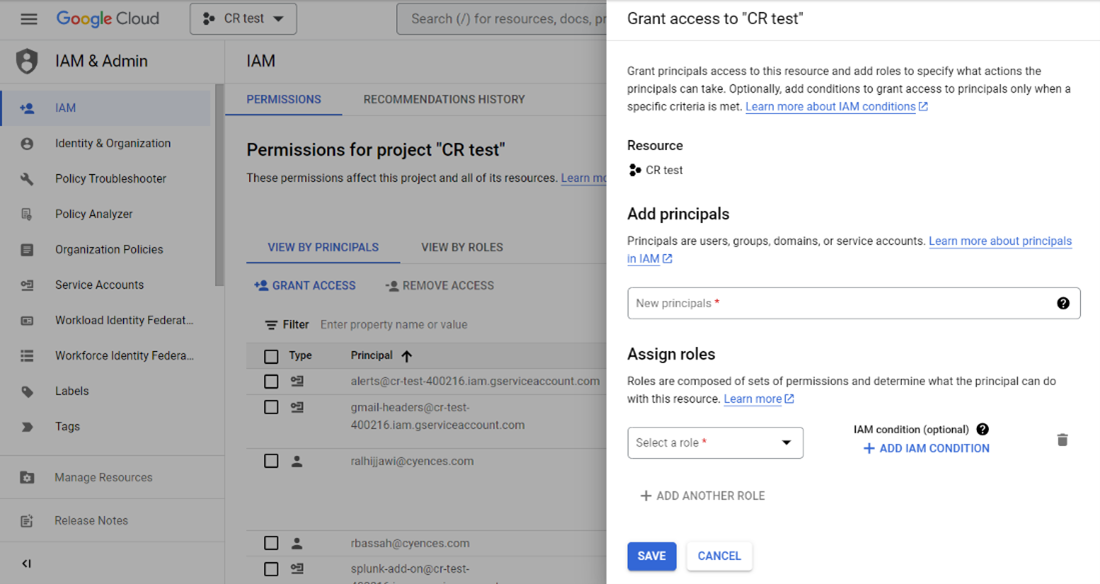Click the Identity & Organization sidebar icon
The image size is (1100, 584).
[x=27, y=143]
